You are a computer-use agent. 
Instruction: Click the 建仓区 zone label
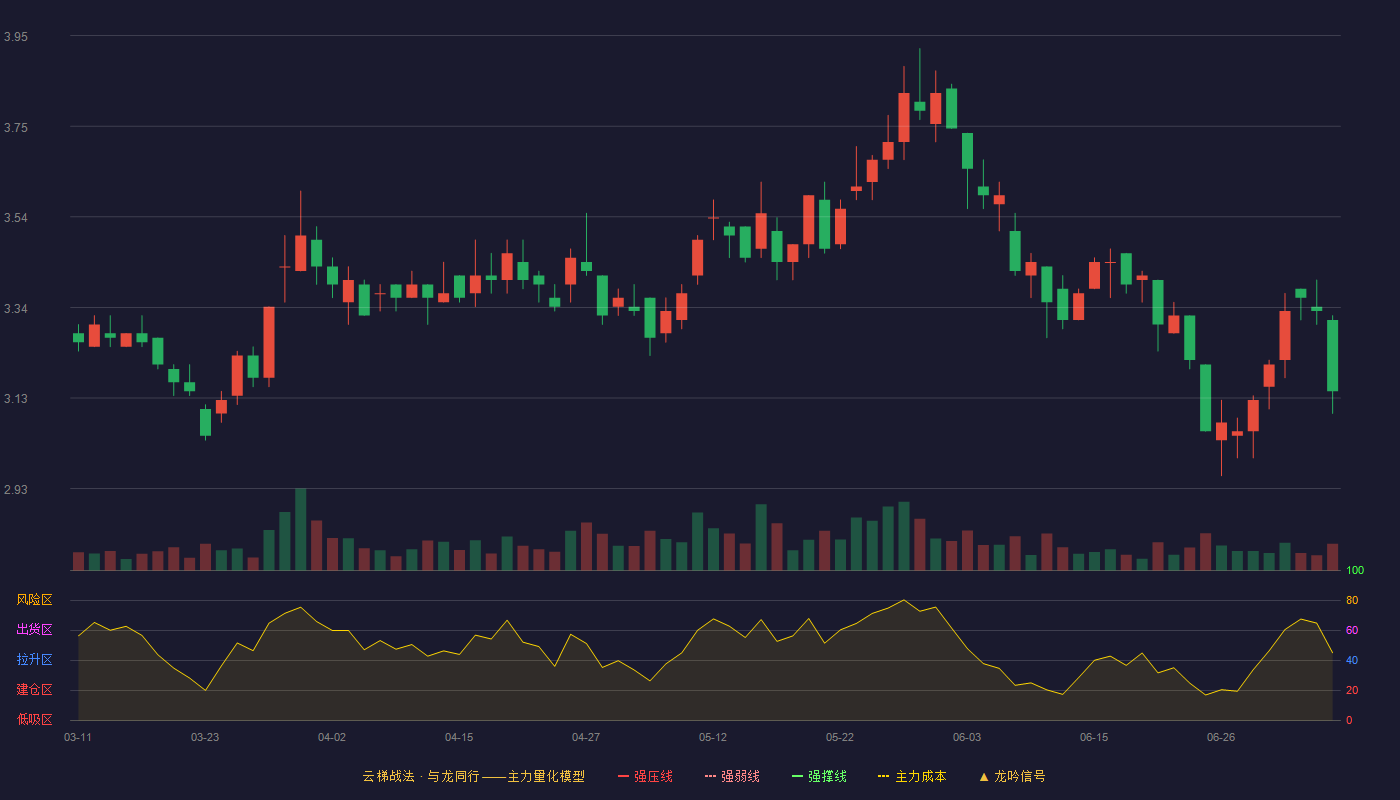pos(34,690)
